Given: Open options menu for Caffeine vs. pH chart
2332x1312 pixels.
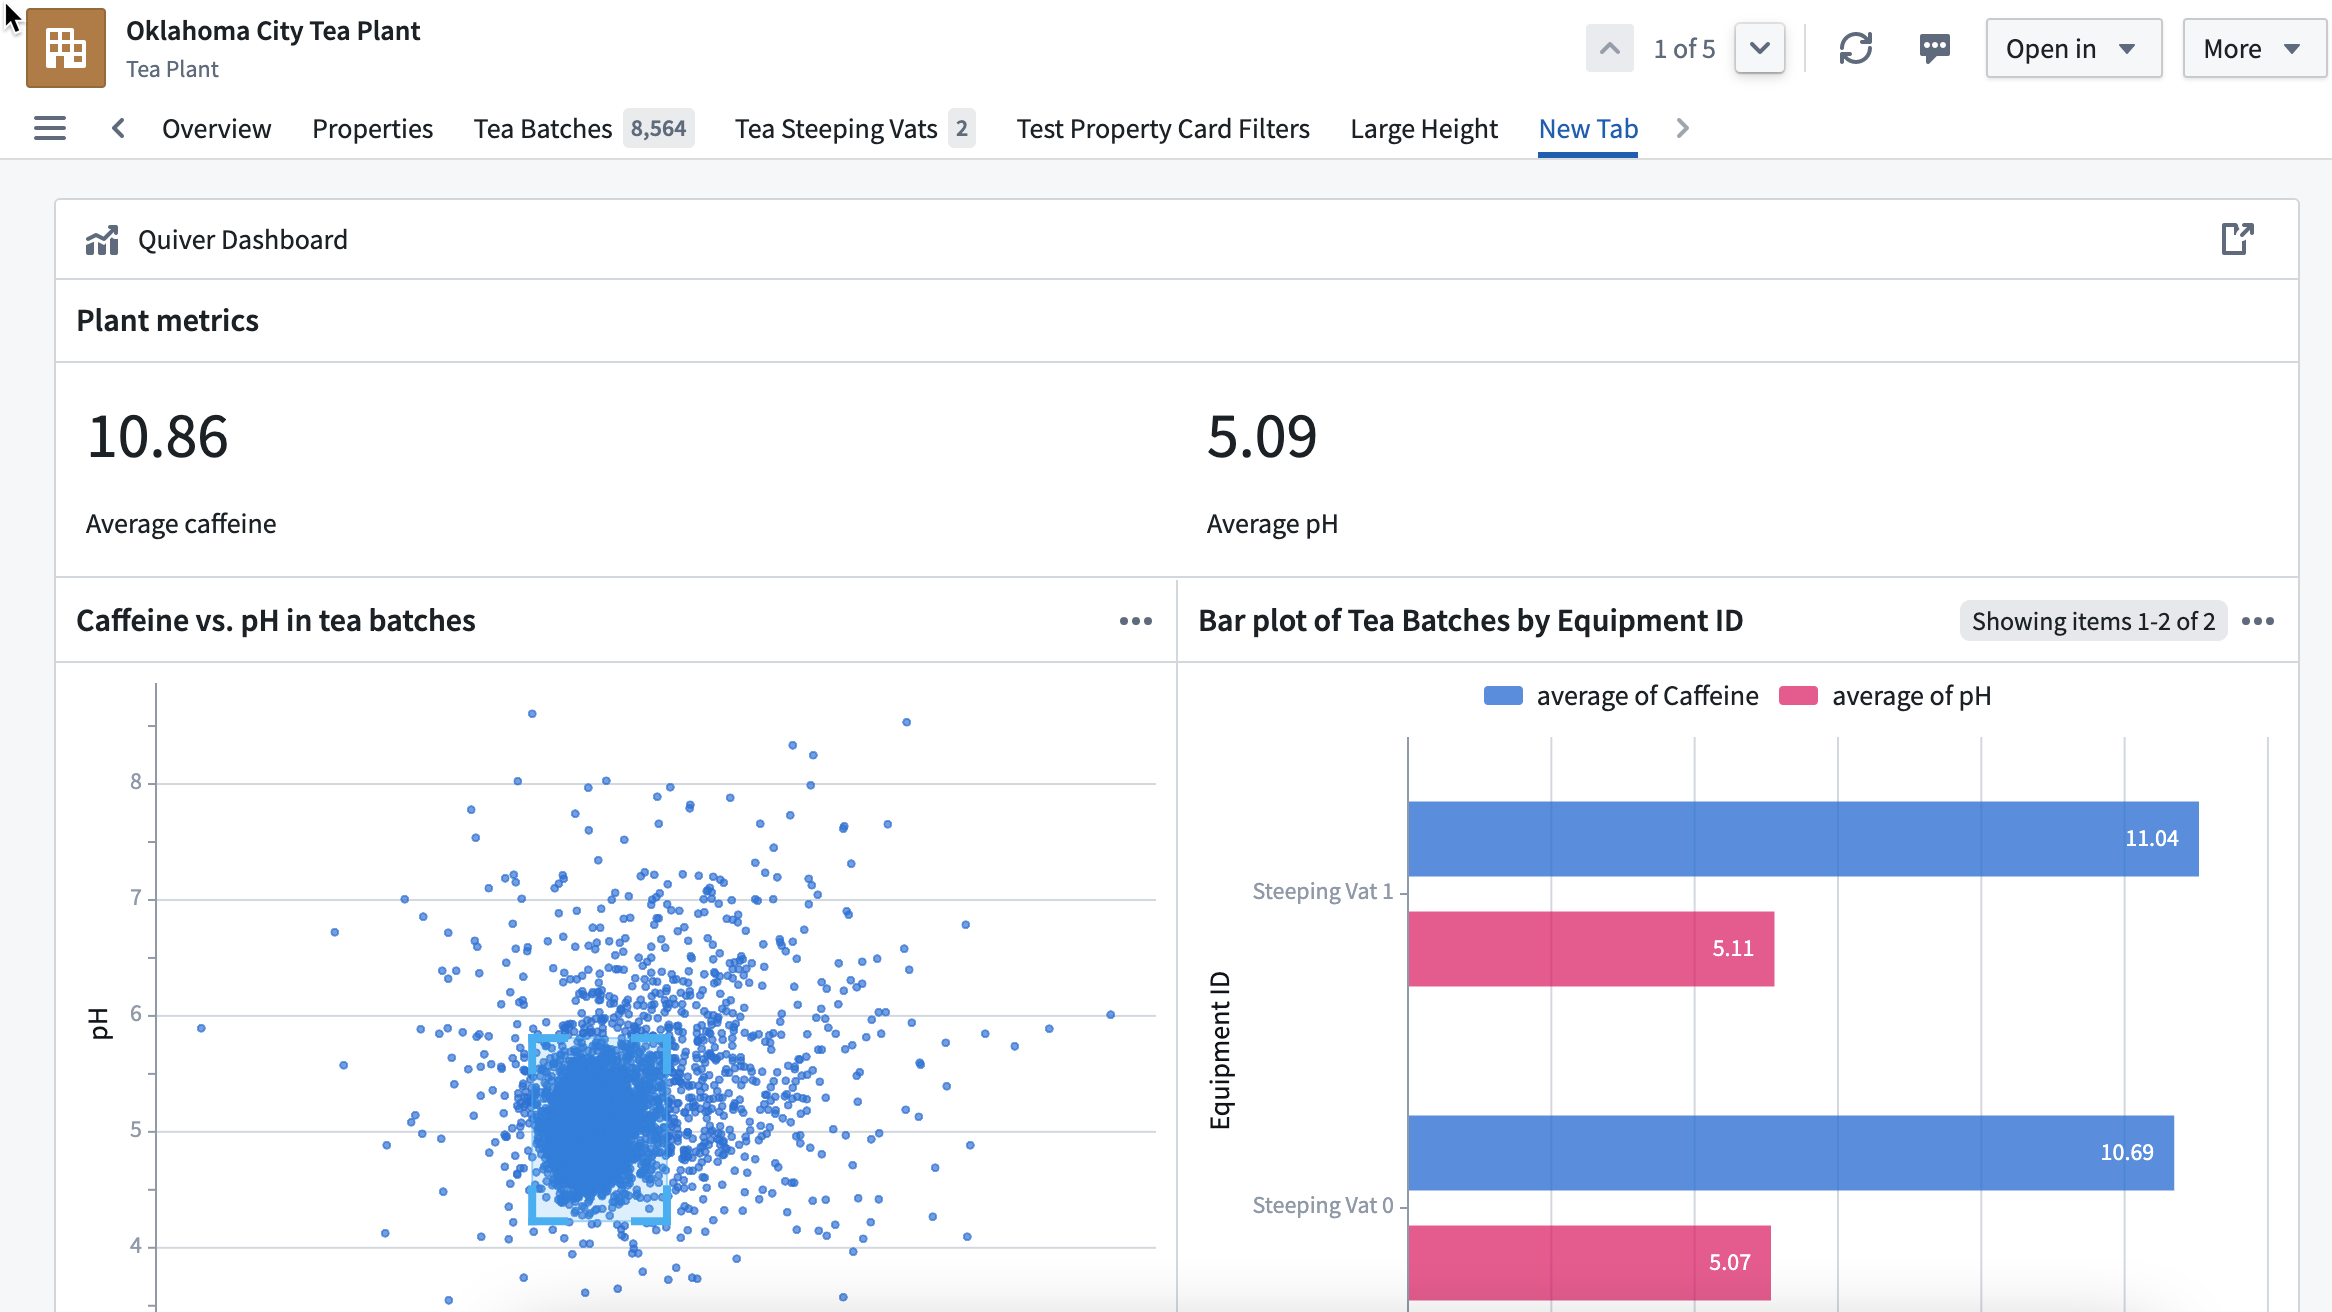Looking at the screenshot, I should pyautogui.click(x=1135, y=621).
